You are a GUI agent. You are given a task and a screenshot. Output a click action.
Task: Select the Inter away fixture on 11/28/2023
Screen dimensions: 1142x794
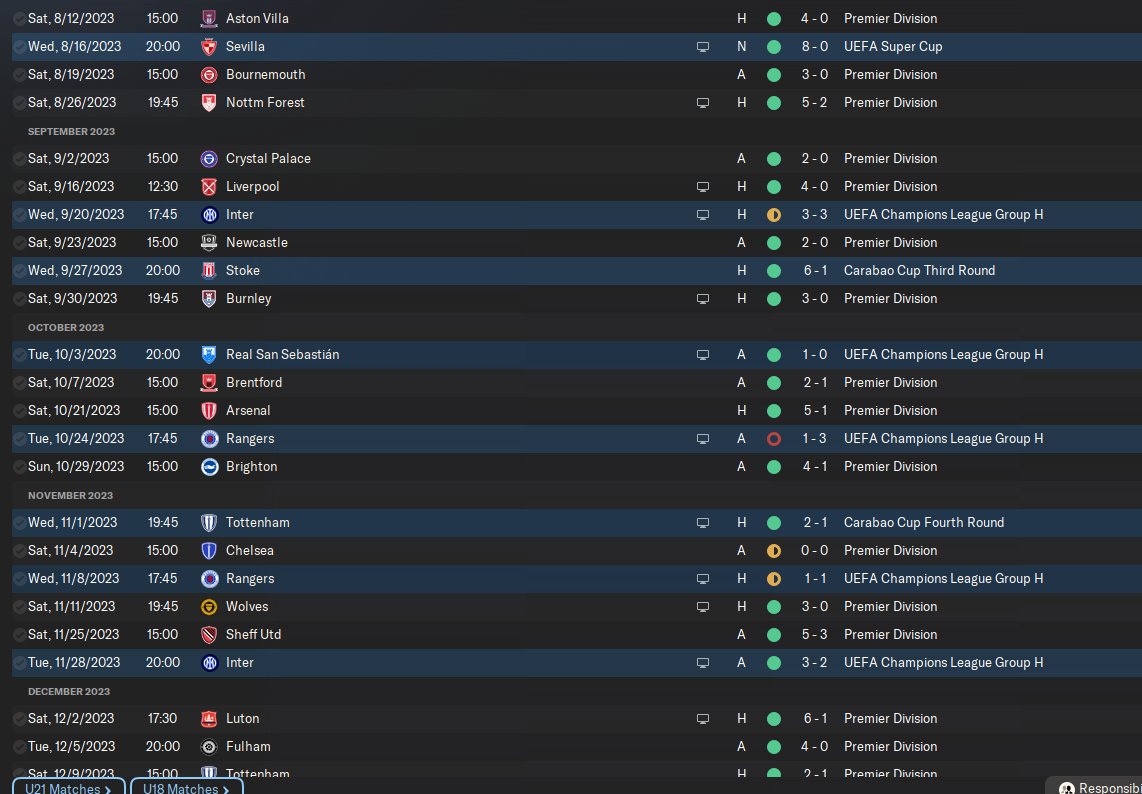coord(240,662)
